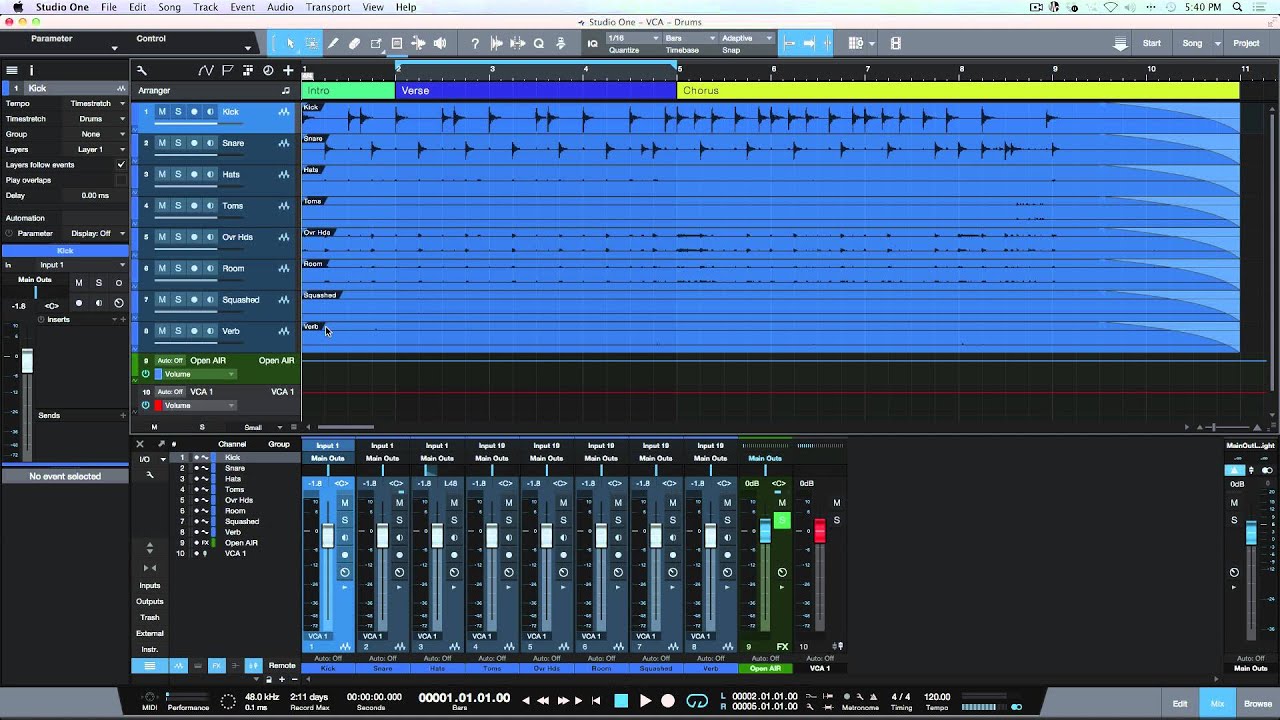Screen dimensions: 1280x720
Task: Open the Timestretch Drums dropdown
Action: coord(96,119)
